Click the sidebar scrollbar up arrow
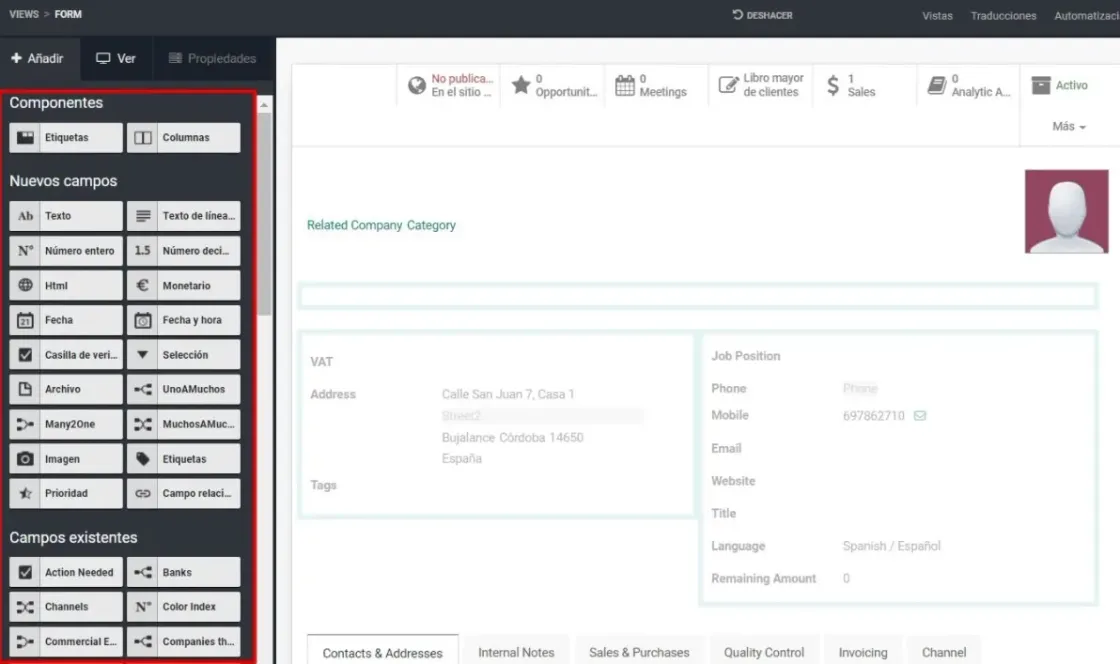Viewport: 1120px width, 664px height. [264, 105]
